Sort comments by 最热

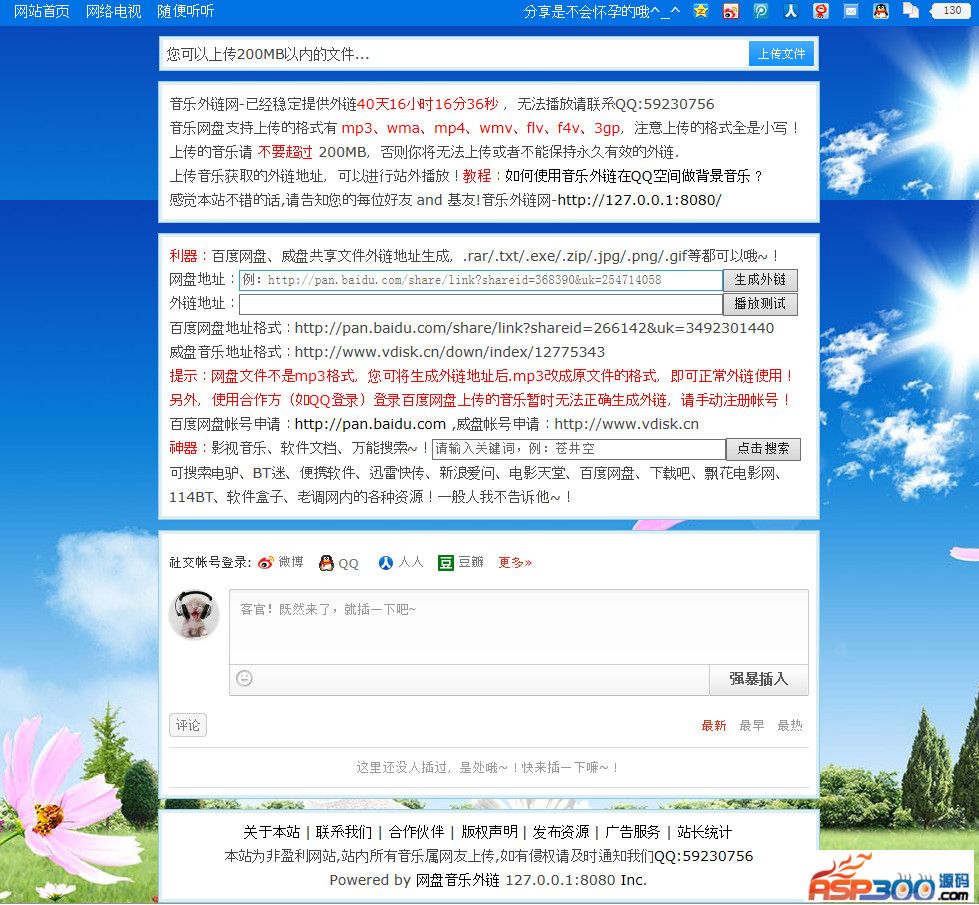(x=790, y=726)
